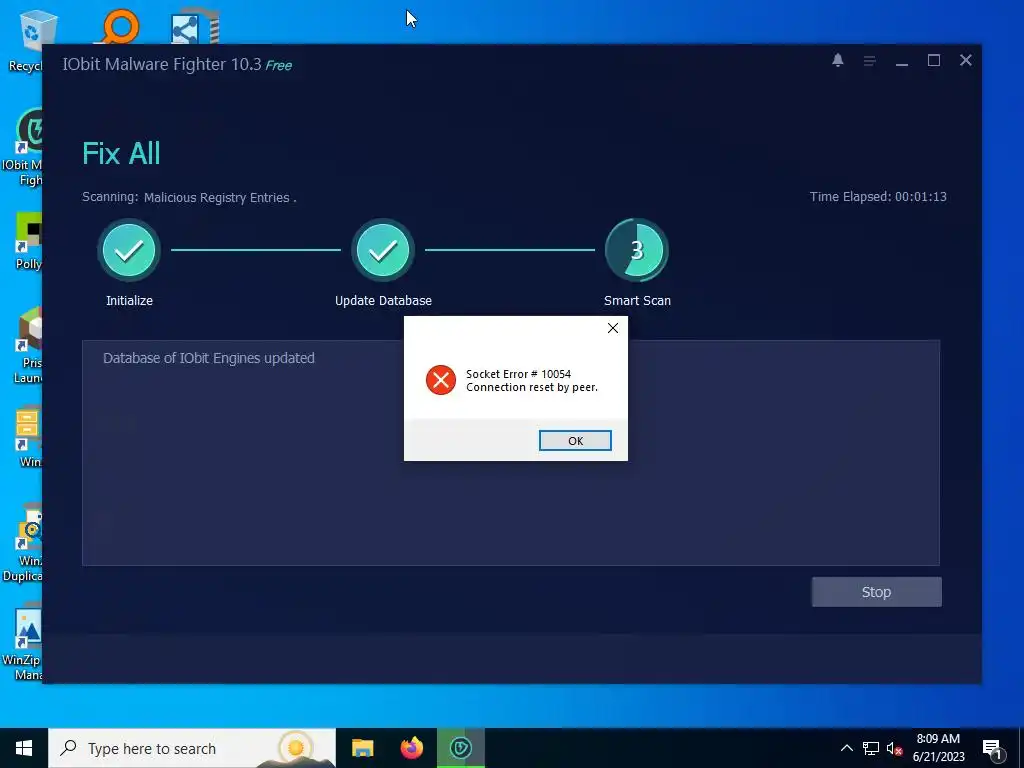Close the Socket Error dialog with X
This screenshot has width=1024, height=768.
(x=613, y=328)
